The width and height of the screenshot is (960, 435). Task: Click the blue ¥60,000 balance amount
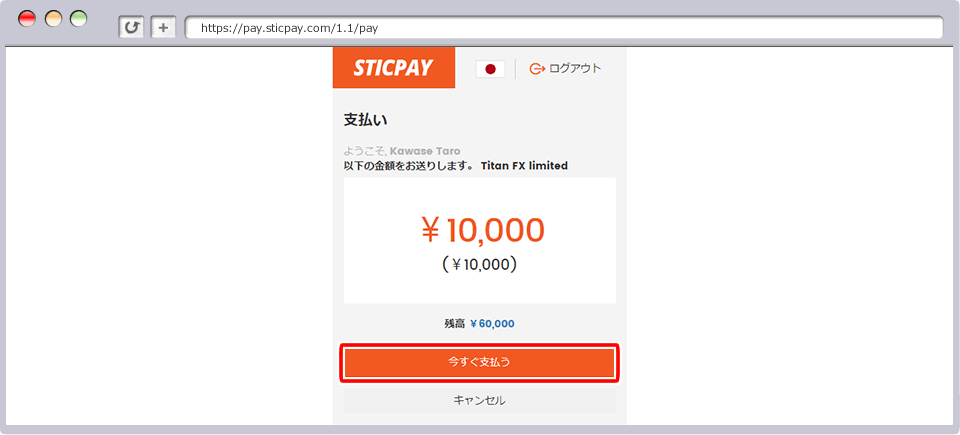[492, 323]
